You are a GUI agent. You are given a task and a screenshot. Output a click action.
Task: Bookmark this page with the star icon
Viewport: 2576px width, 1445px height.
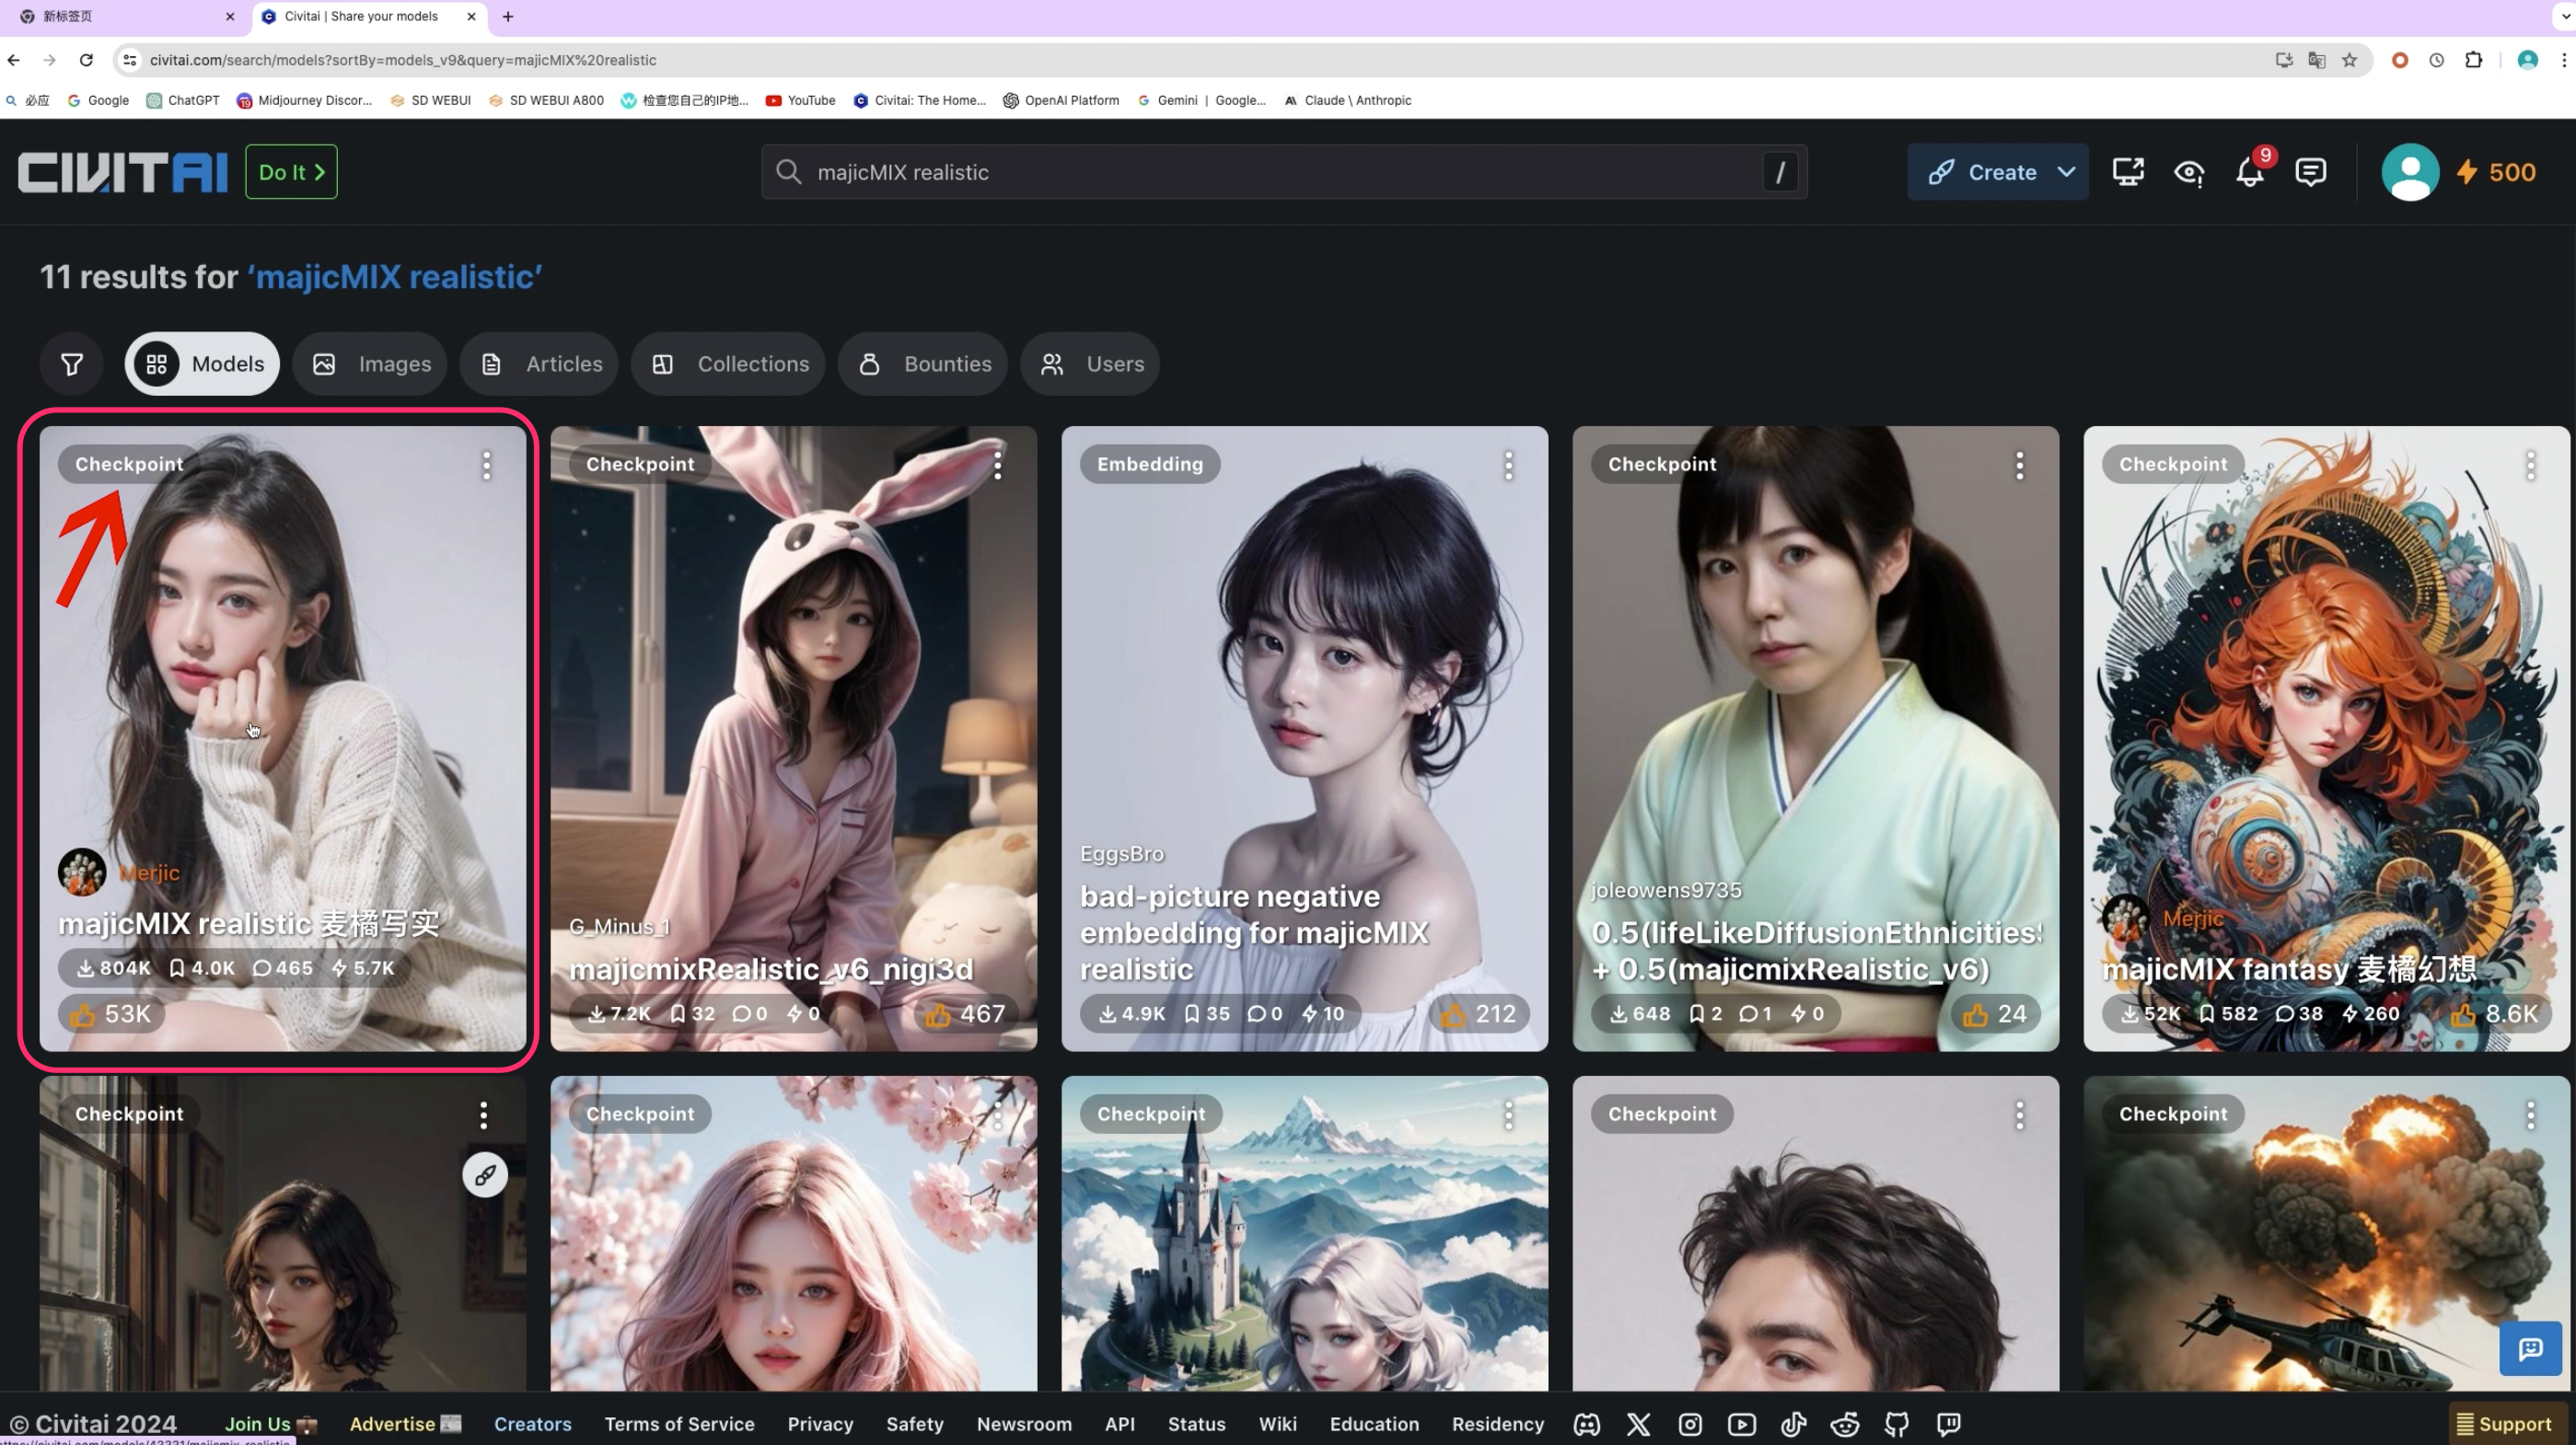coord(2350,60)
